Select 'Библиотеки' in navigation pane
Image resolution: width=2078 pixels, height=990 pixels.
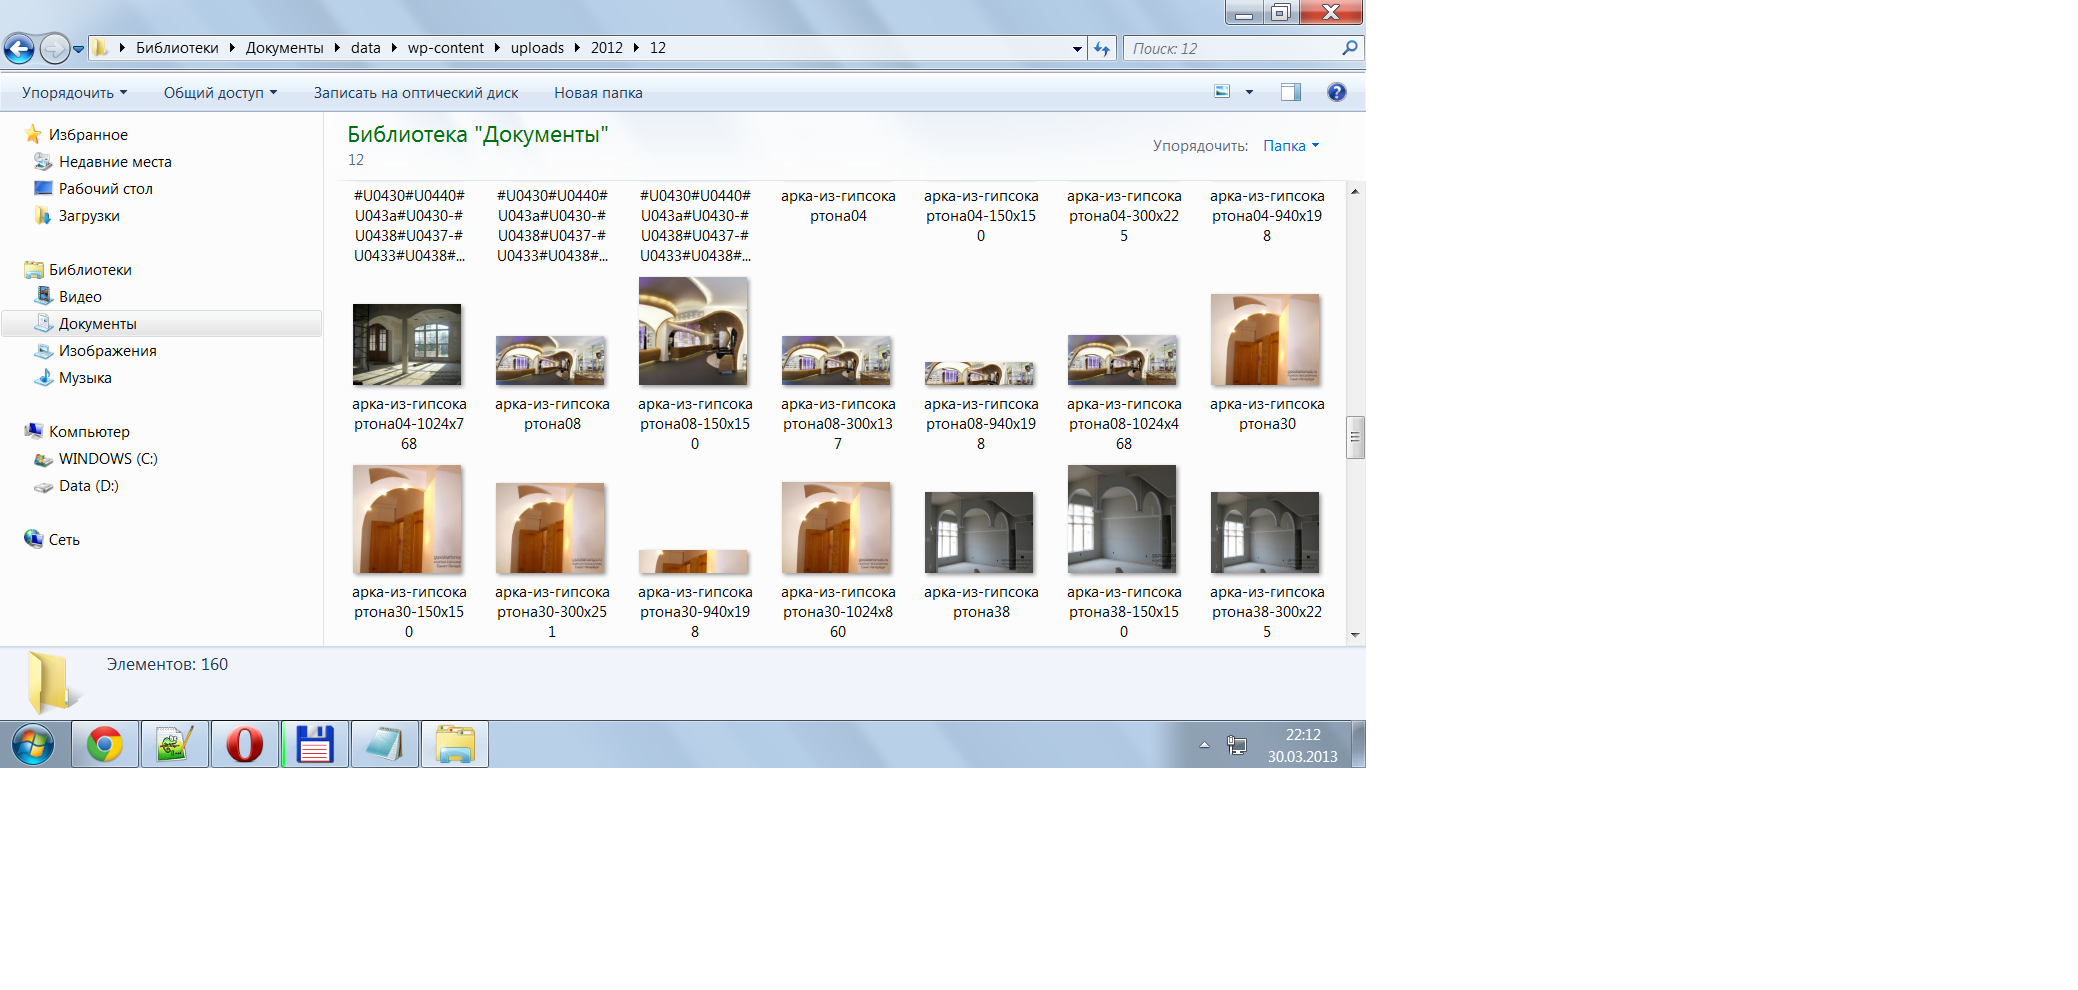(x=90, y=269)
